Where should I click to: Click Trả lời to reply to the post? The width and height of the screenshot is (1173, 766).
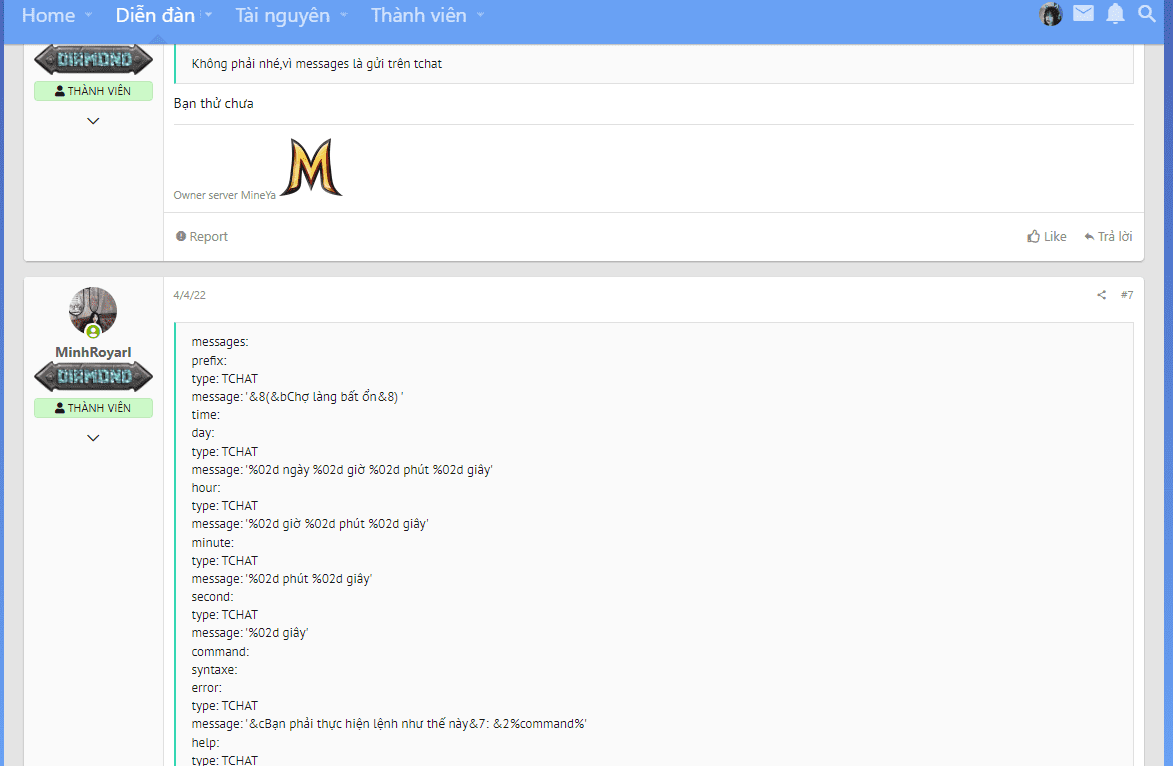[1108, 236]
